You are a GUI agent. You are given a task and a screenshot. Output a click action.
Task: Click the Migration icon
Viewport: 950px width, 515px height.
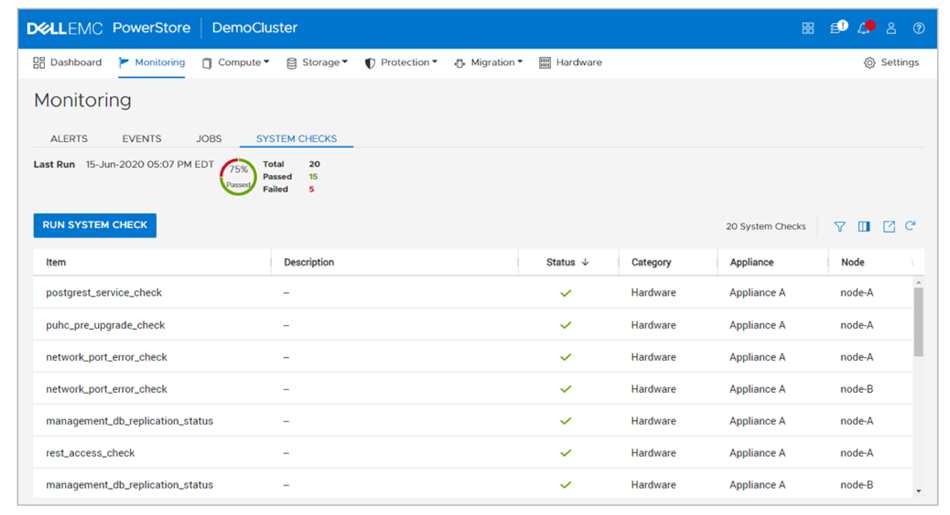coord(460,63)
